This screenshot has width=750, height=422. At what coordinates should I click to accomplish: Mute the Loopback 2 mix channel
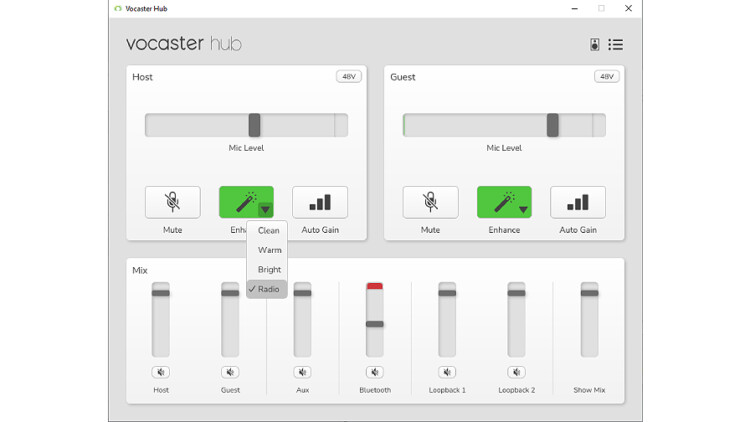tap(516, 372)
